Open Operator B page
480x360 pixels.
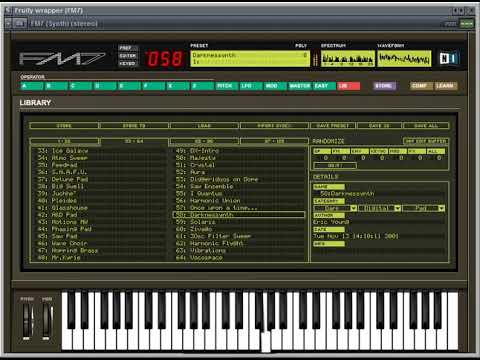coord(56,86)
